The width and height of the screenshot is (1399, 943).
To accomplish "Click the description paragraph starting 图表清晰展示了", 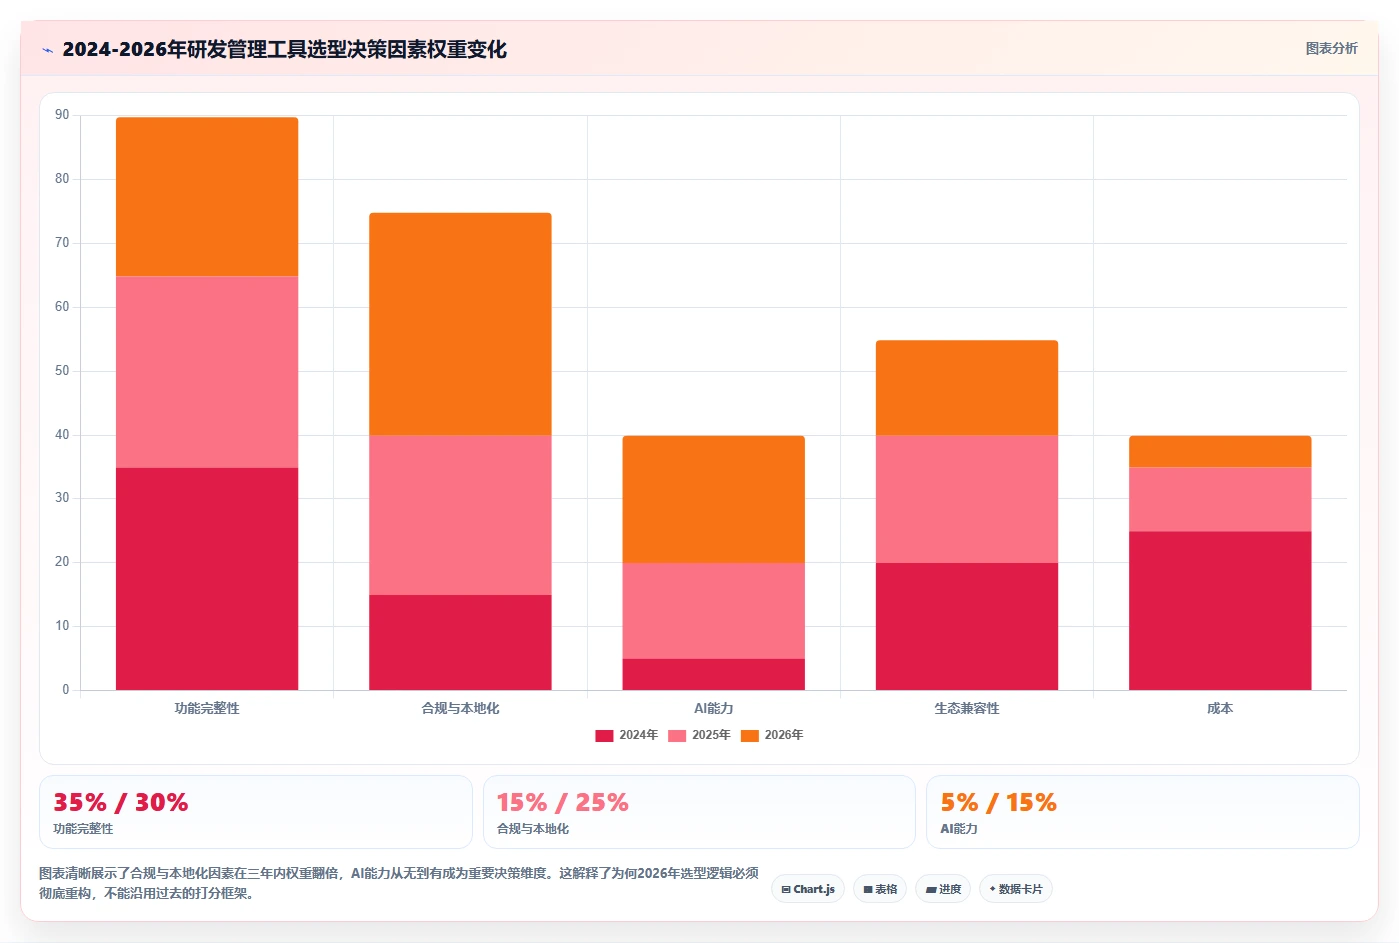I will point(399,883).
